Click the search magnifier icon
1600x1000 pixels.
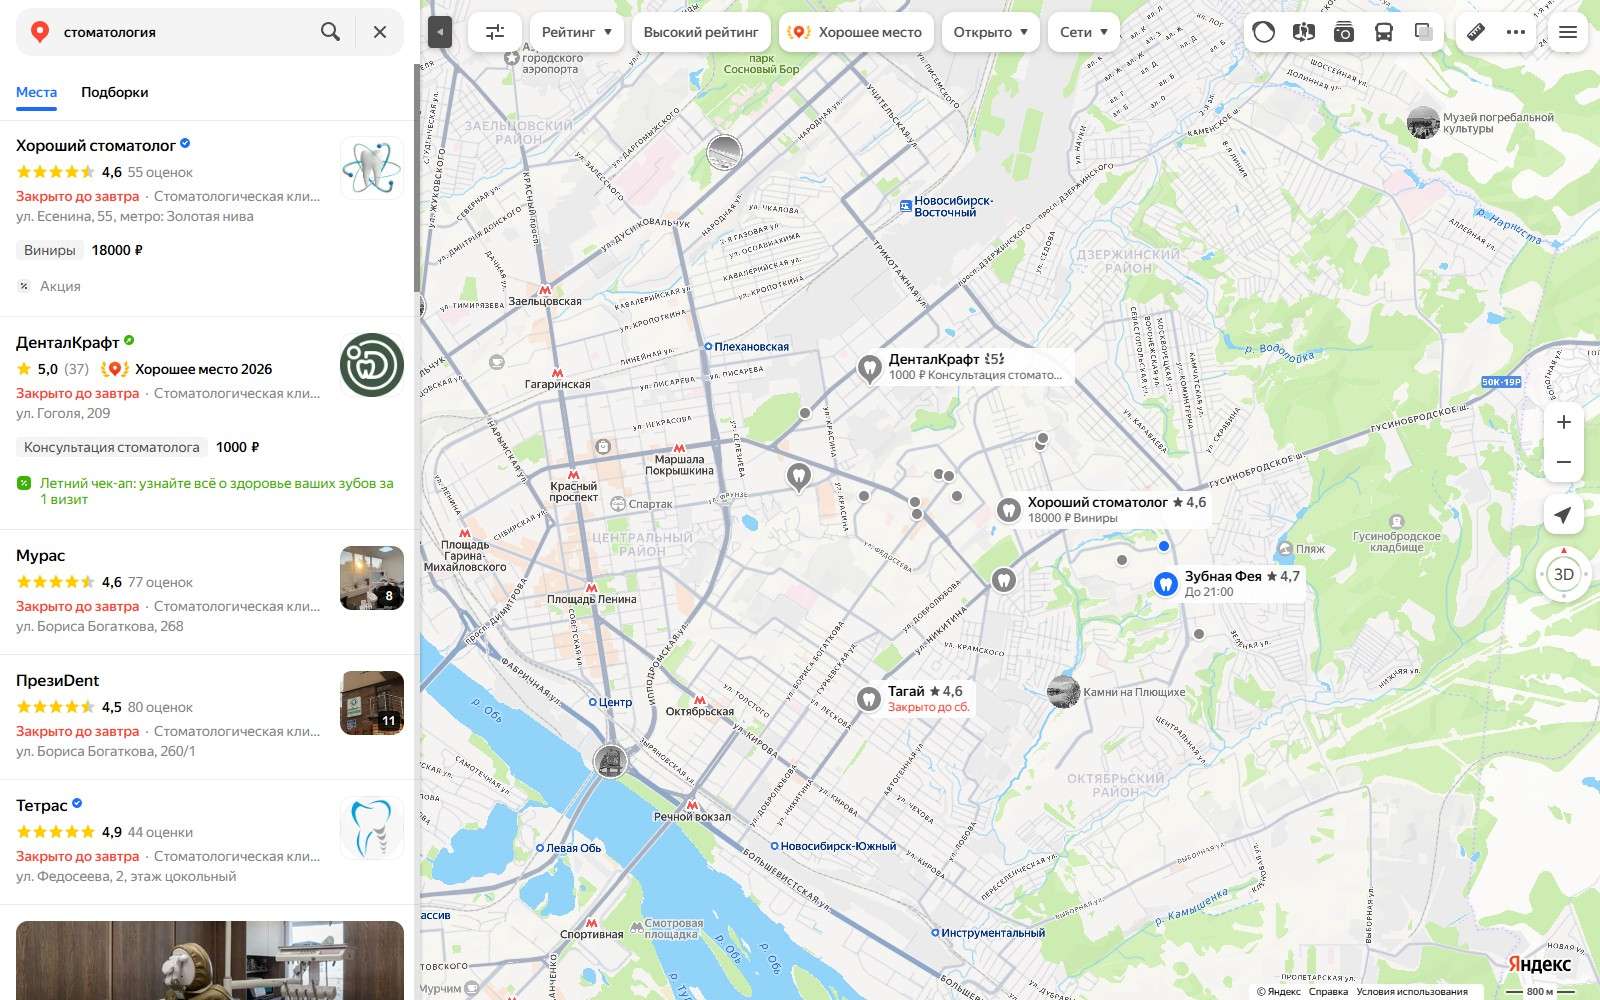point(330,32)
